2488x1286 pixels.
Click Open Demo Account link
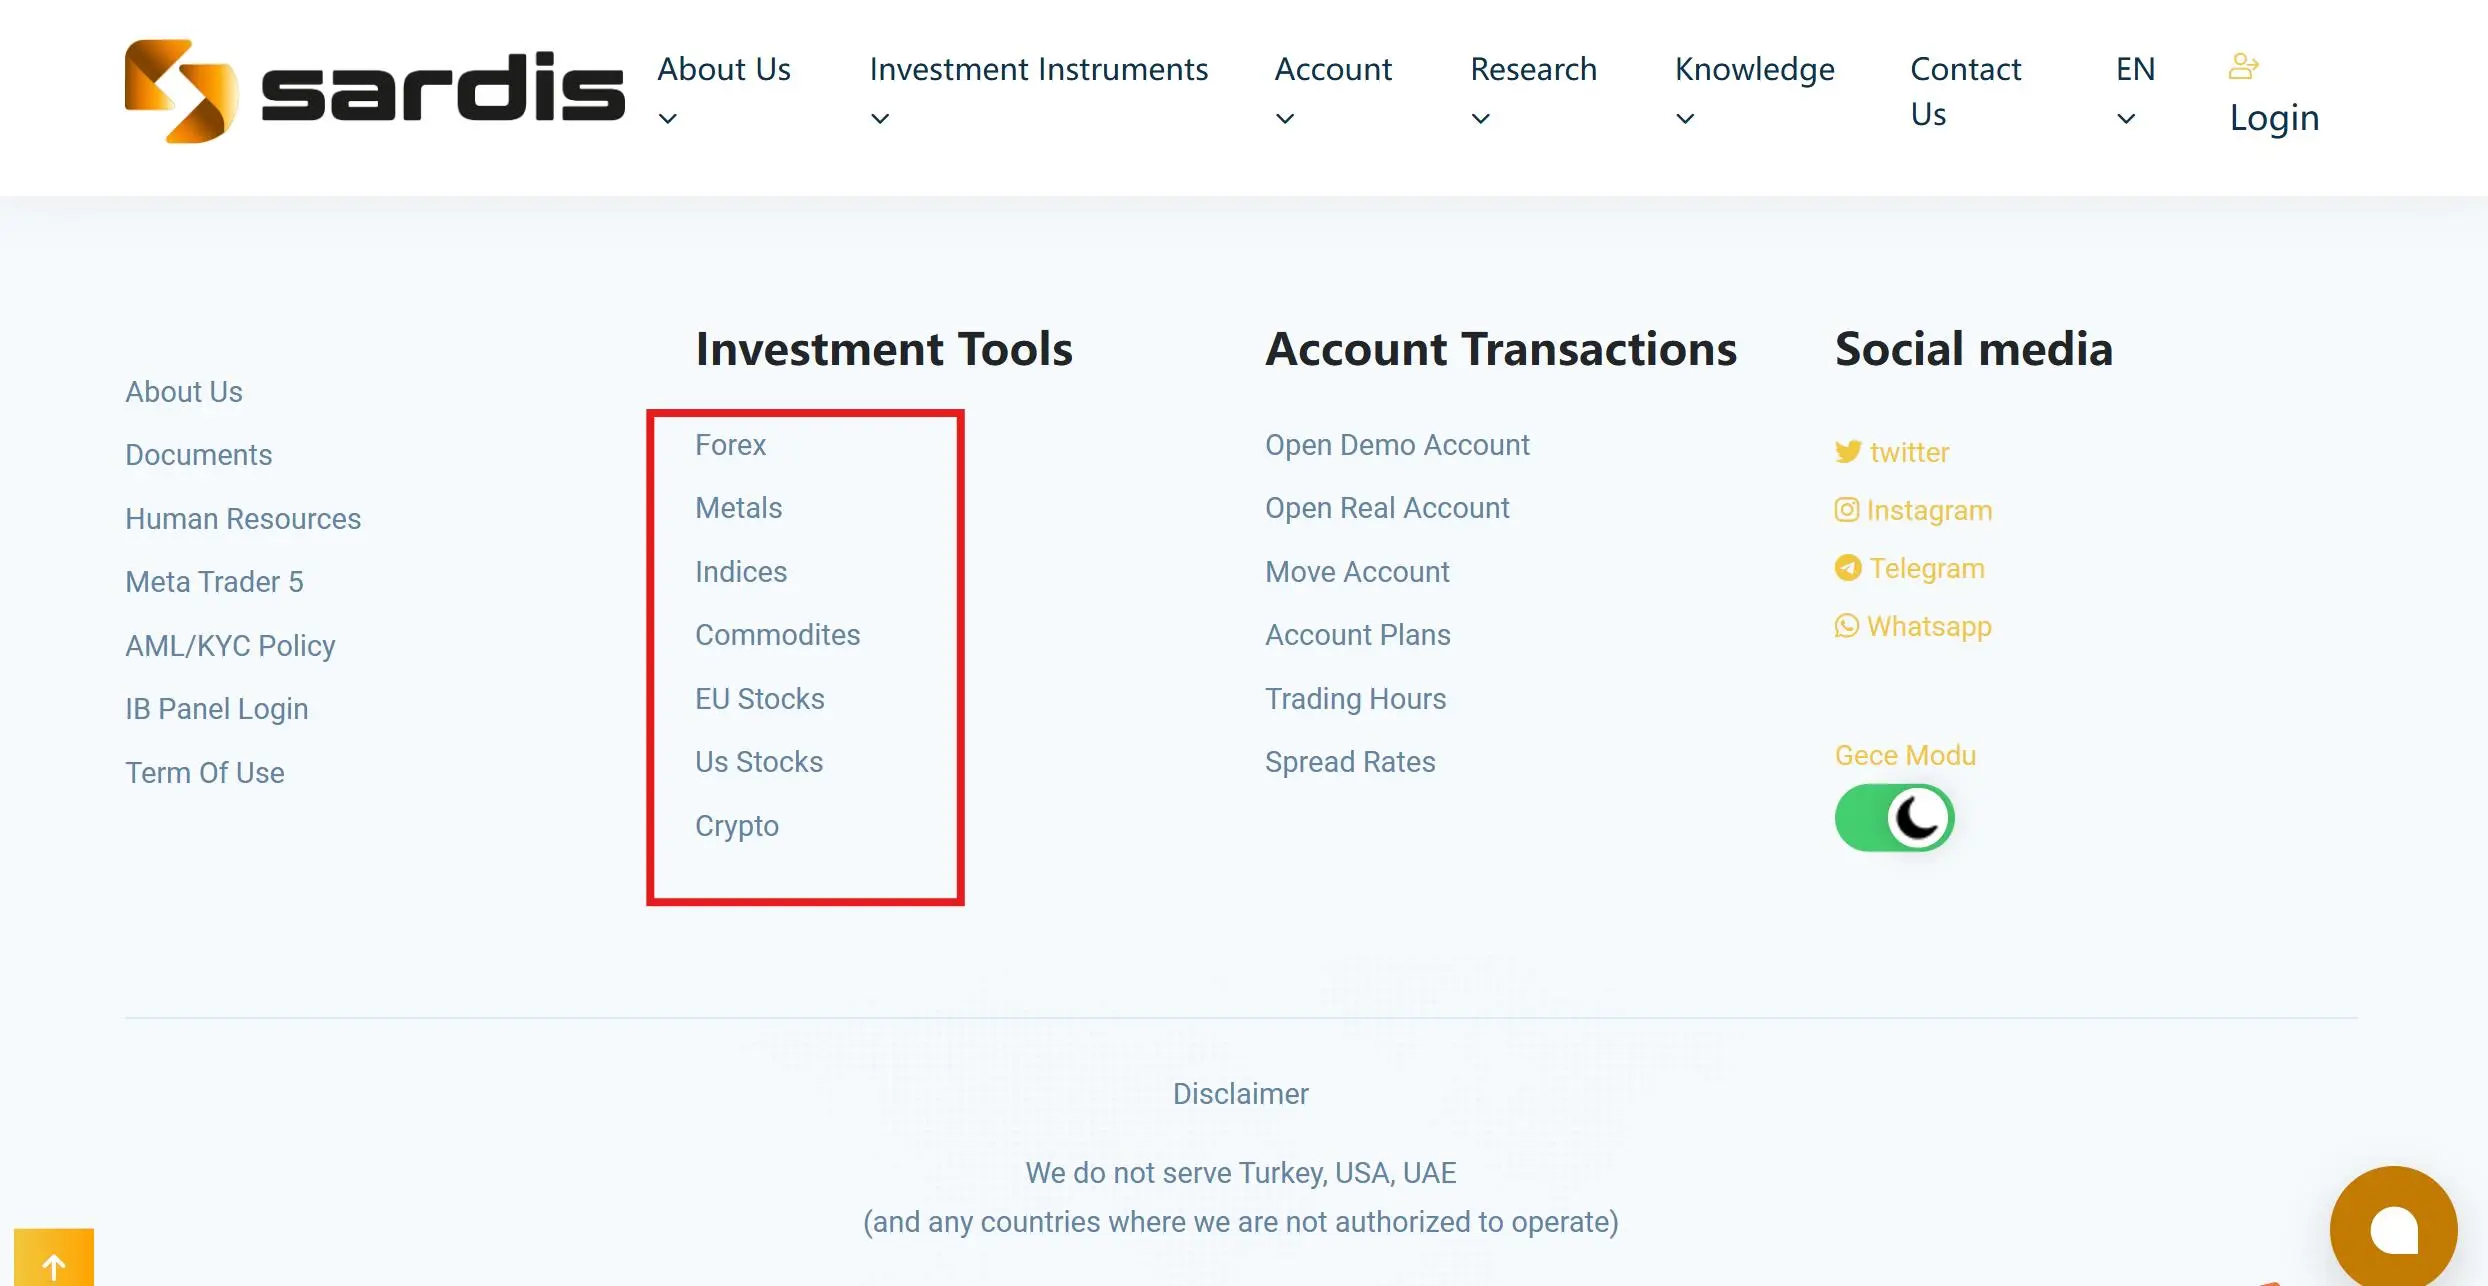(1397, 445)
